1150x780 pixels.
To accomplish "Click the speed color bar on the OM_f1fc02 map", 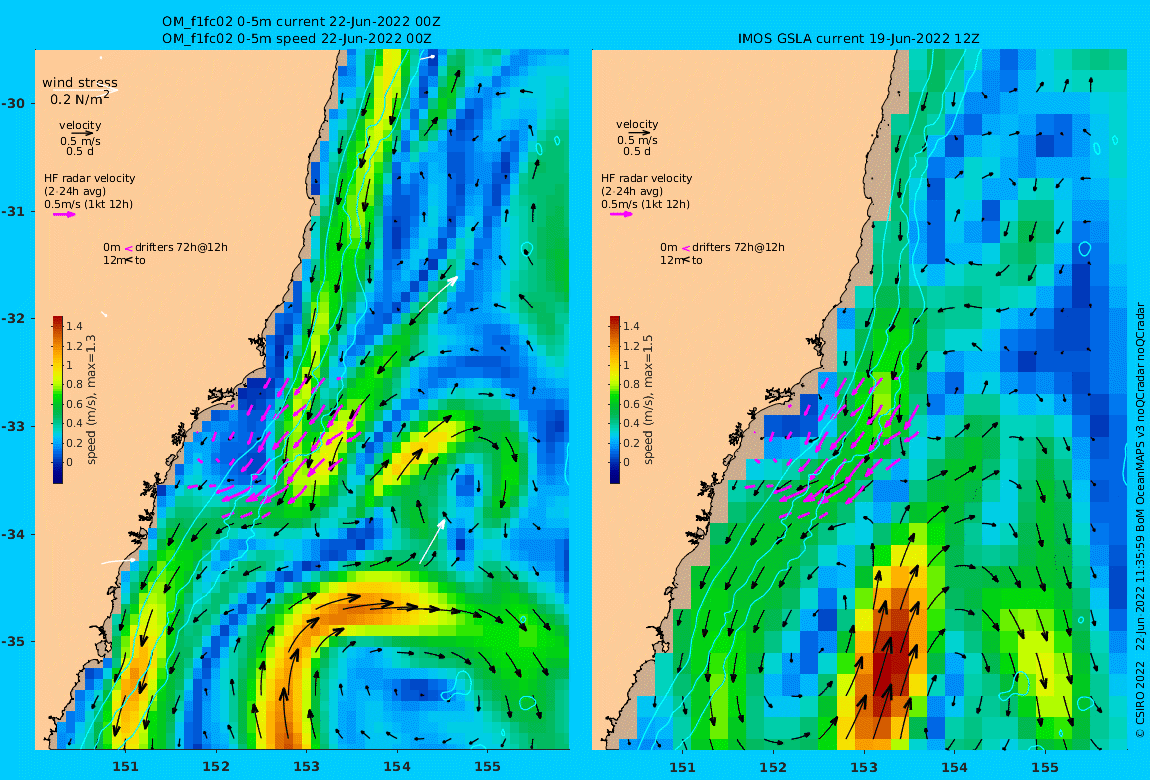I will point(58,400).
